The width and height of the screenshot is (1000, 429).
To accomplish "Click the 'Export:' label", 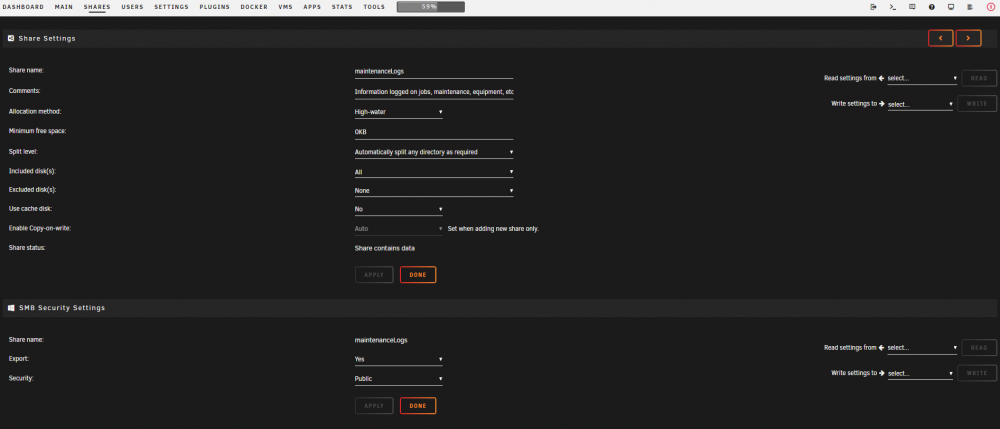I will [18, 358].
